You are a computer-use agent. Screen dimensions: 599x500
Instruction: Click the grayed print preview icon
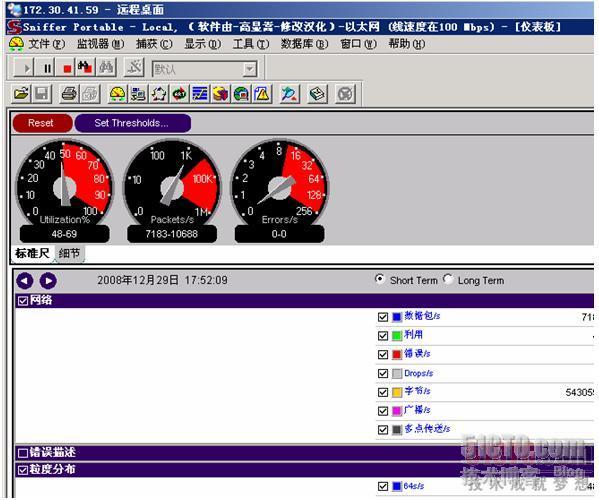tap(90, 93)
